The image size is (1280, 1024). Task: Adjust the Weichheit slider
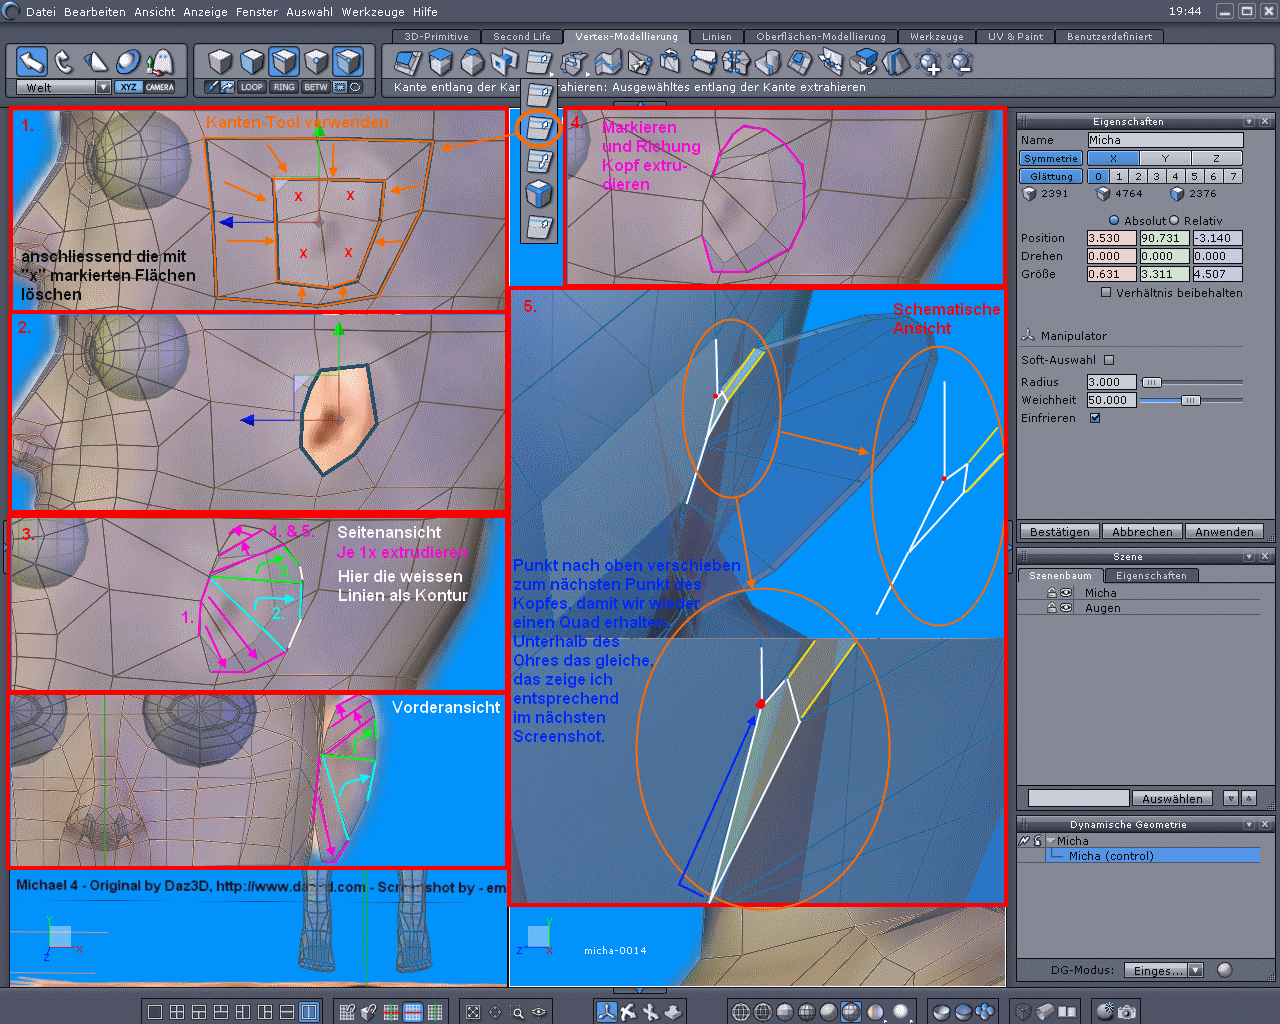1190,400
